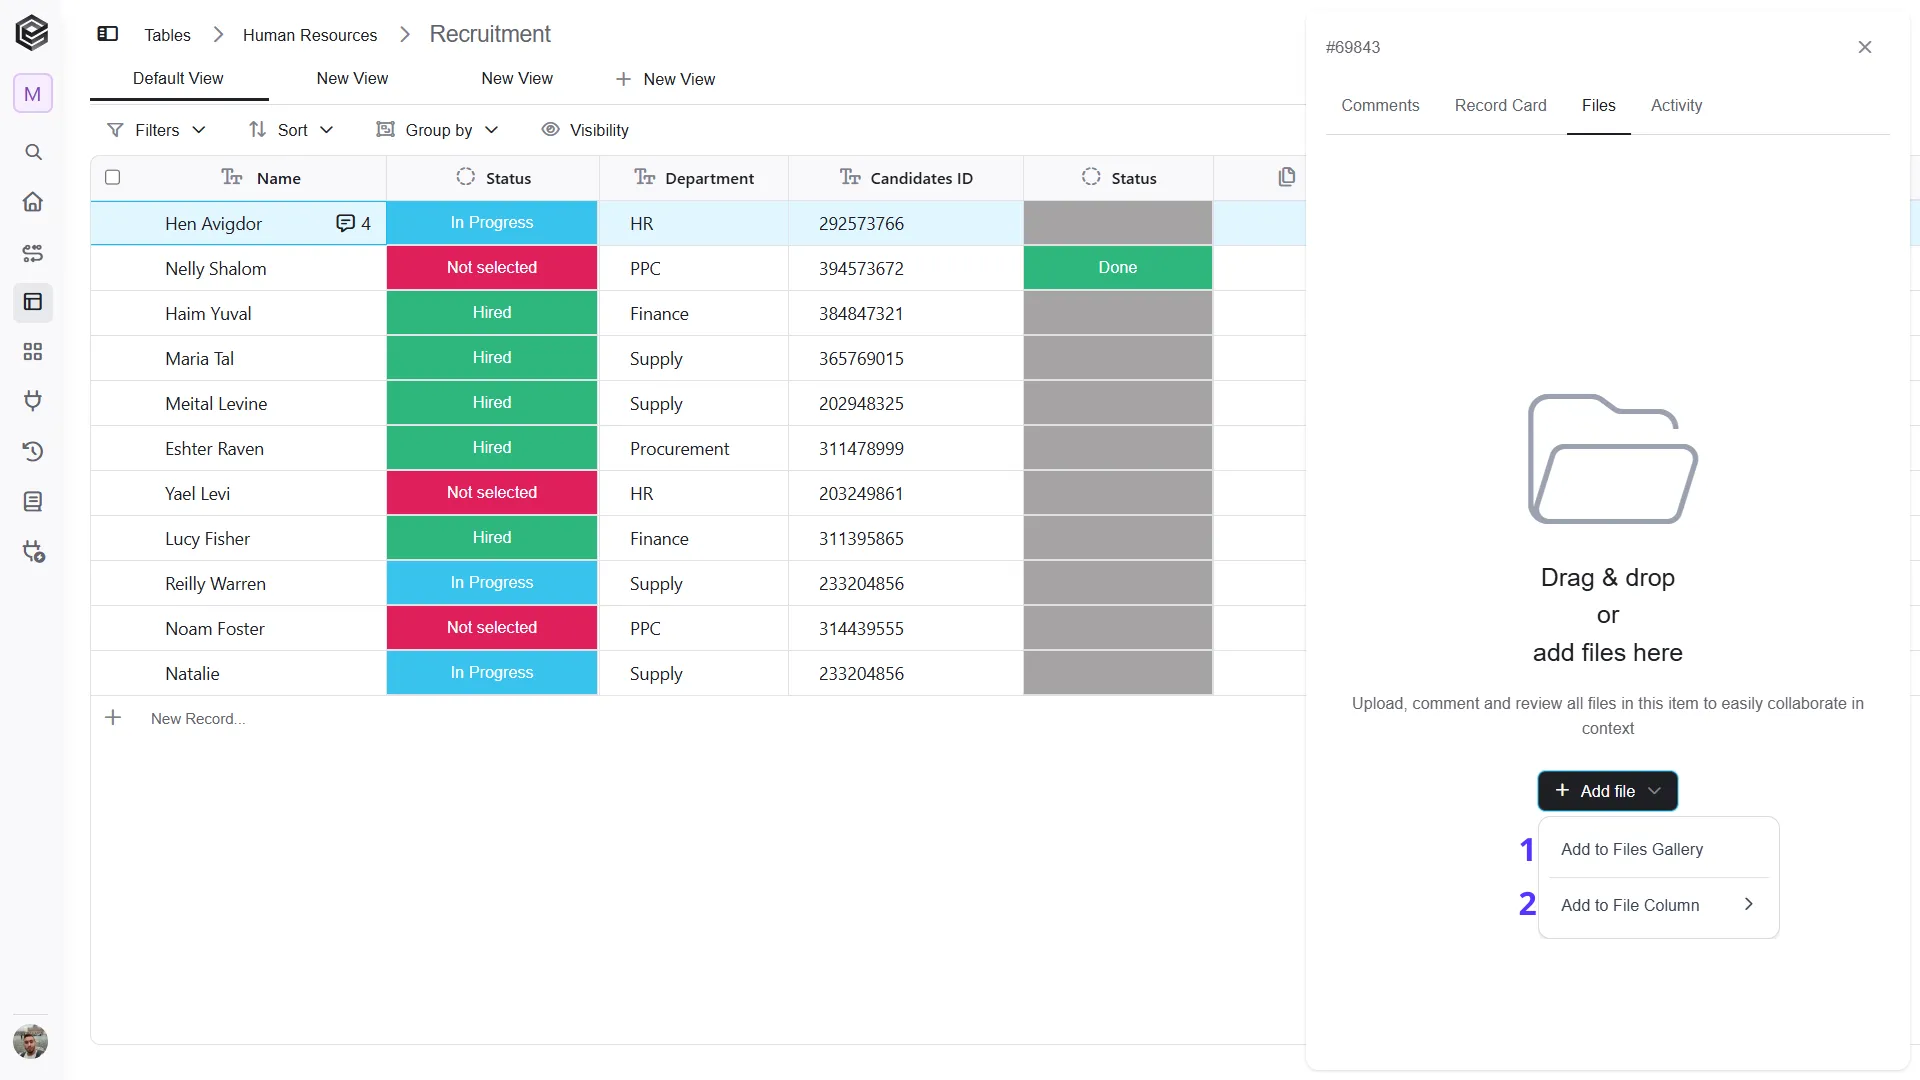Viewport: 1920px width, 1080px height.
Task: Open the plug settings icon in the sidebar
Action: coord(34,552)
